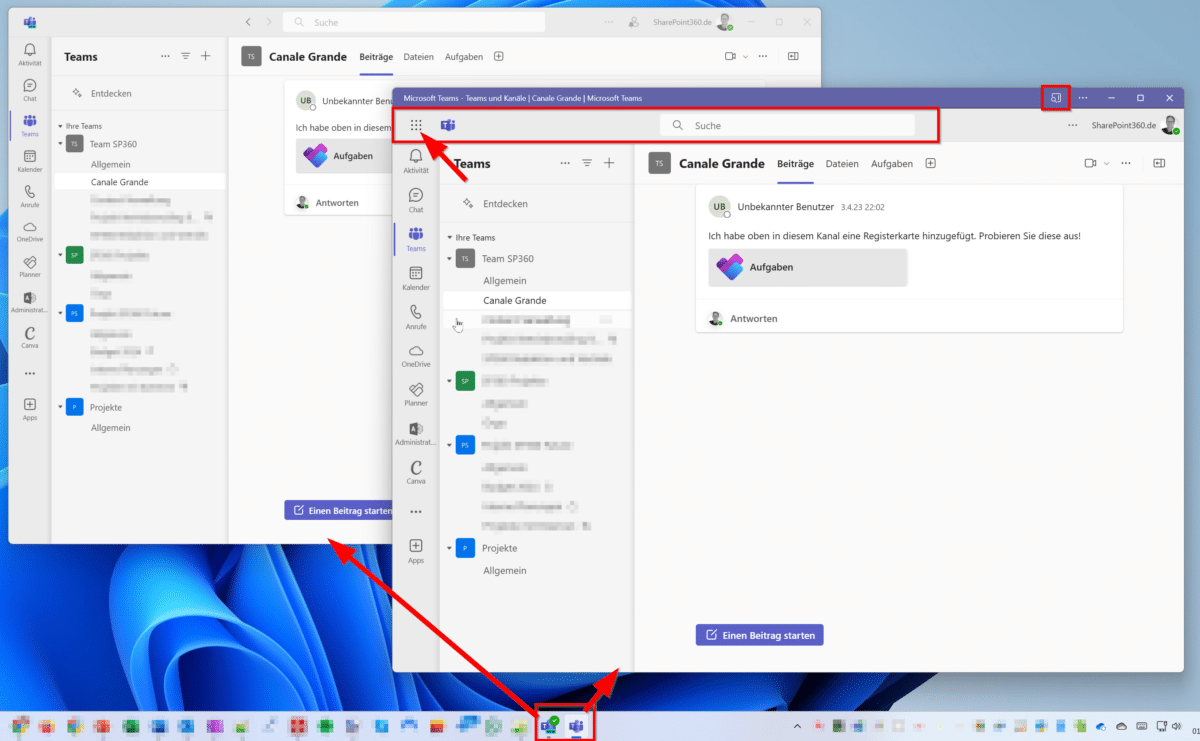
Task: Open Planner app in the front window sidebar
Action: [x=416, y=393]
